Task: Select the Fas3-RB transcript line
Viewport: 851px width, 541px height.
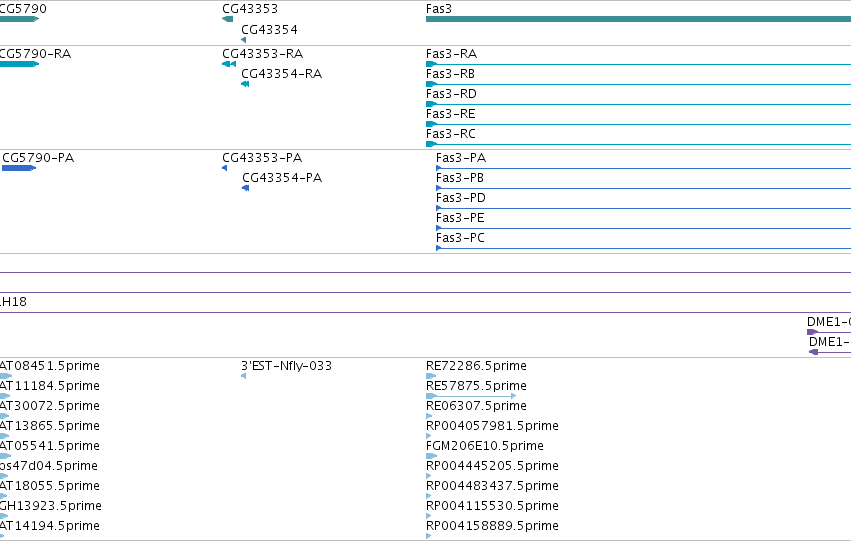Action: 638,84
